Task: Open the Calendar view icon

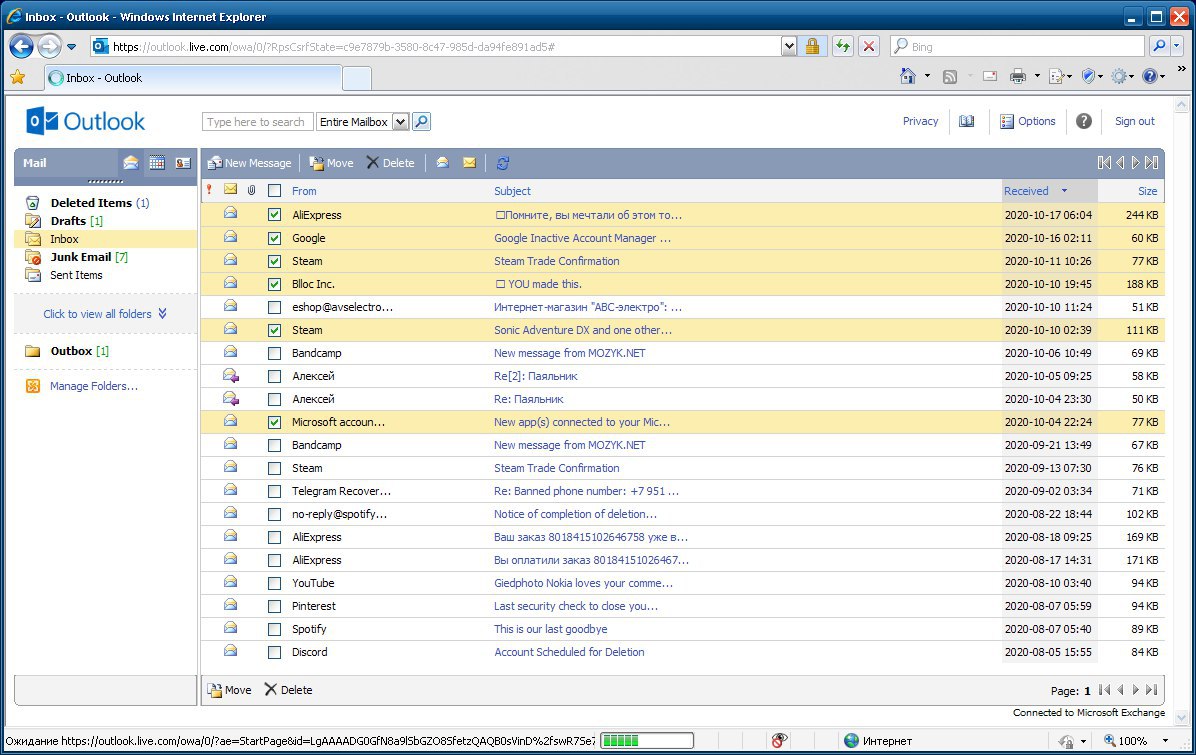Action: tap(157, 162)
